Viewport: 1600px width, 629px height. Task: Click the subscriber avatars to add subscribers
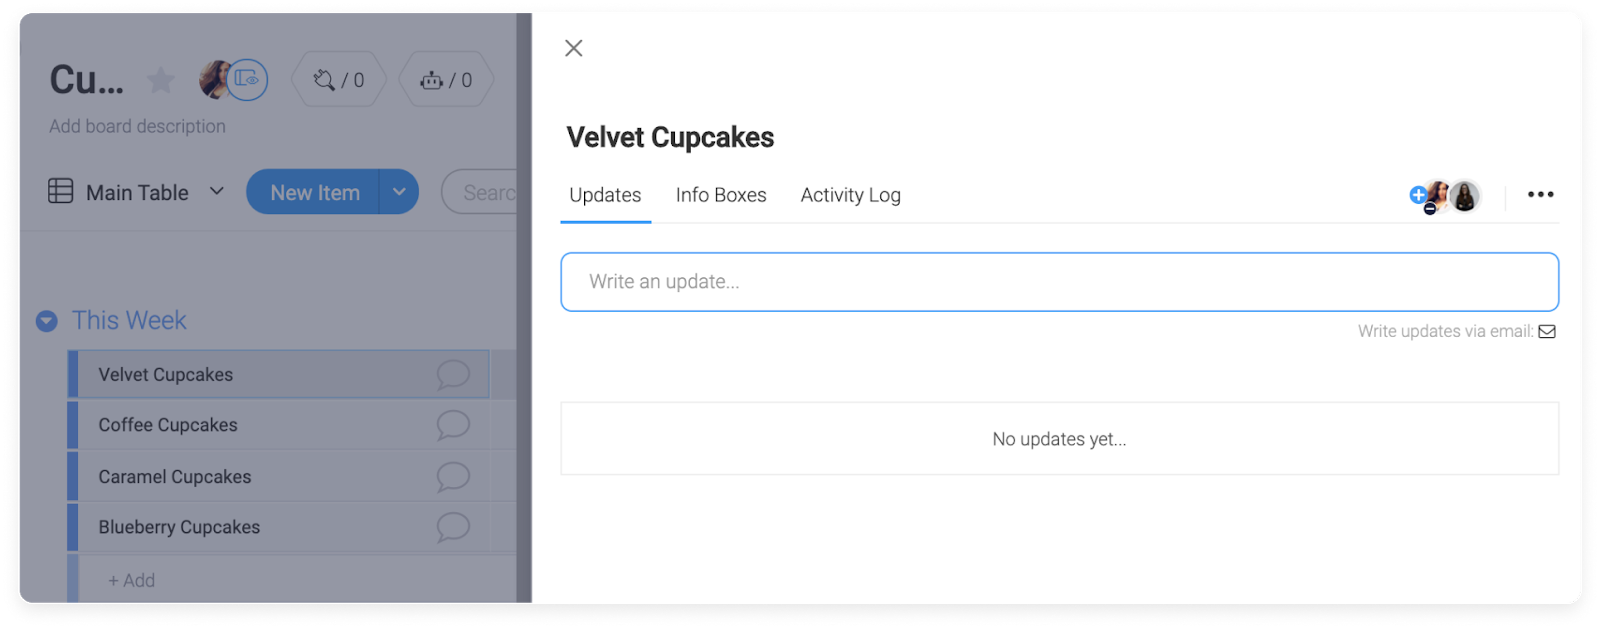pos(1445,196)
